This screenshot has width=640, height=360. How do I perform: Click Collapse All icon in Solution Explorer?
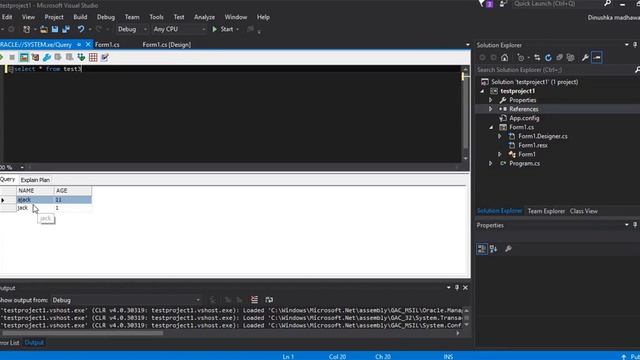(x=559, y=58)
